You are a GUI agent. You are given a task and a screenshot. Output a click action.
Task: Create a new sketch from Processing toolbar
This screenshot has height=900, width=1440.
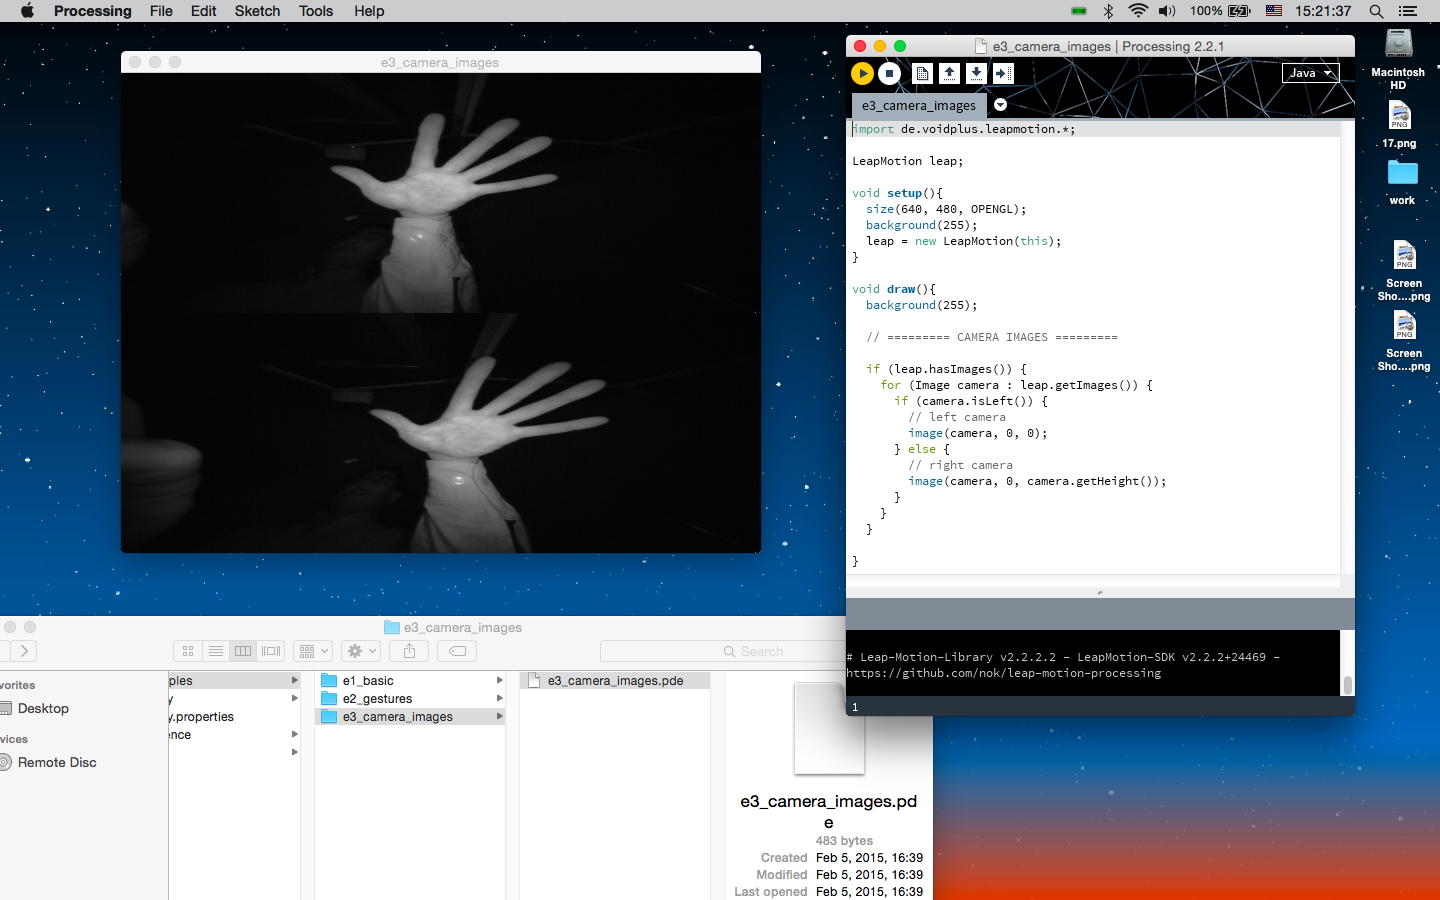point(922,73)
